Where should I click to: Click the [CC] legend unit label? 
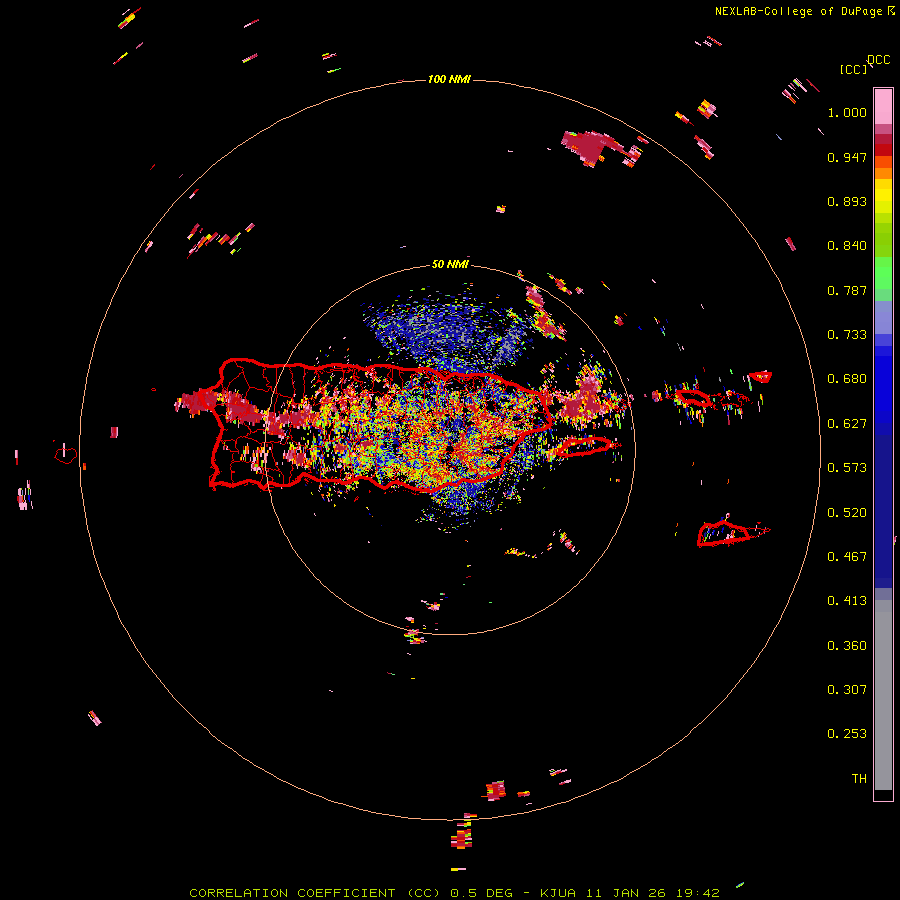tap(854, 69)
